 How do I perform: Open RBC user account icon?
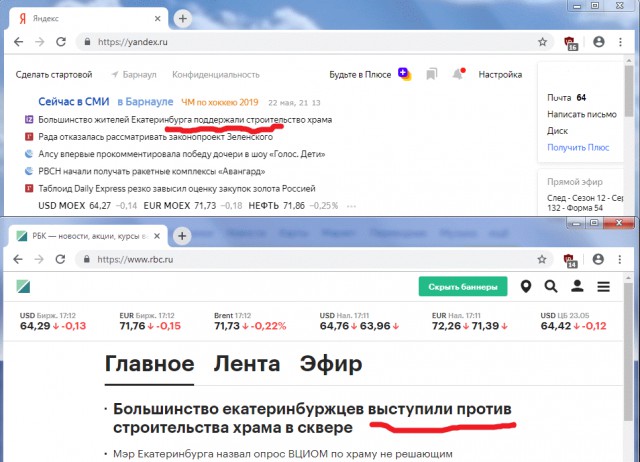pyautogui.click(x=577, y=286)
